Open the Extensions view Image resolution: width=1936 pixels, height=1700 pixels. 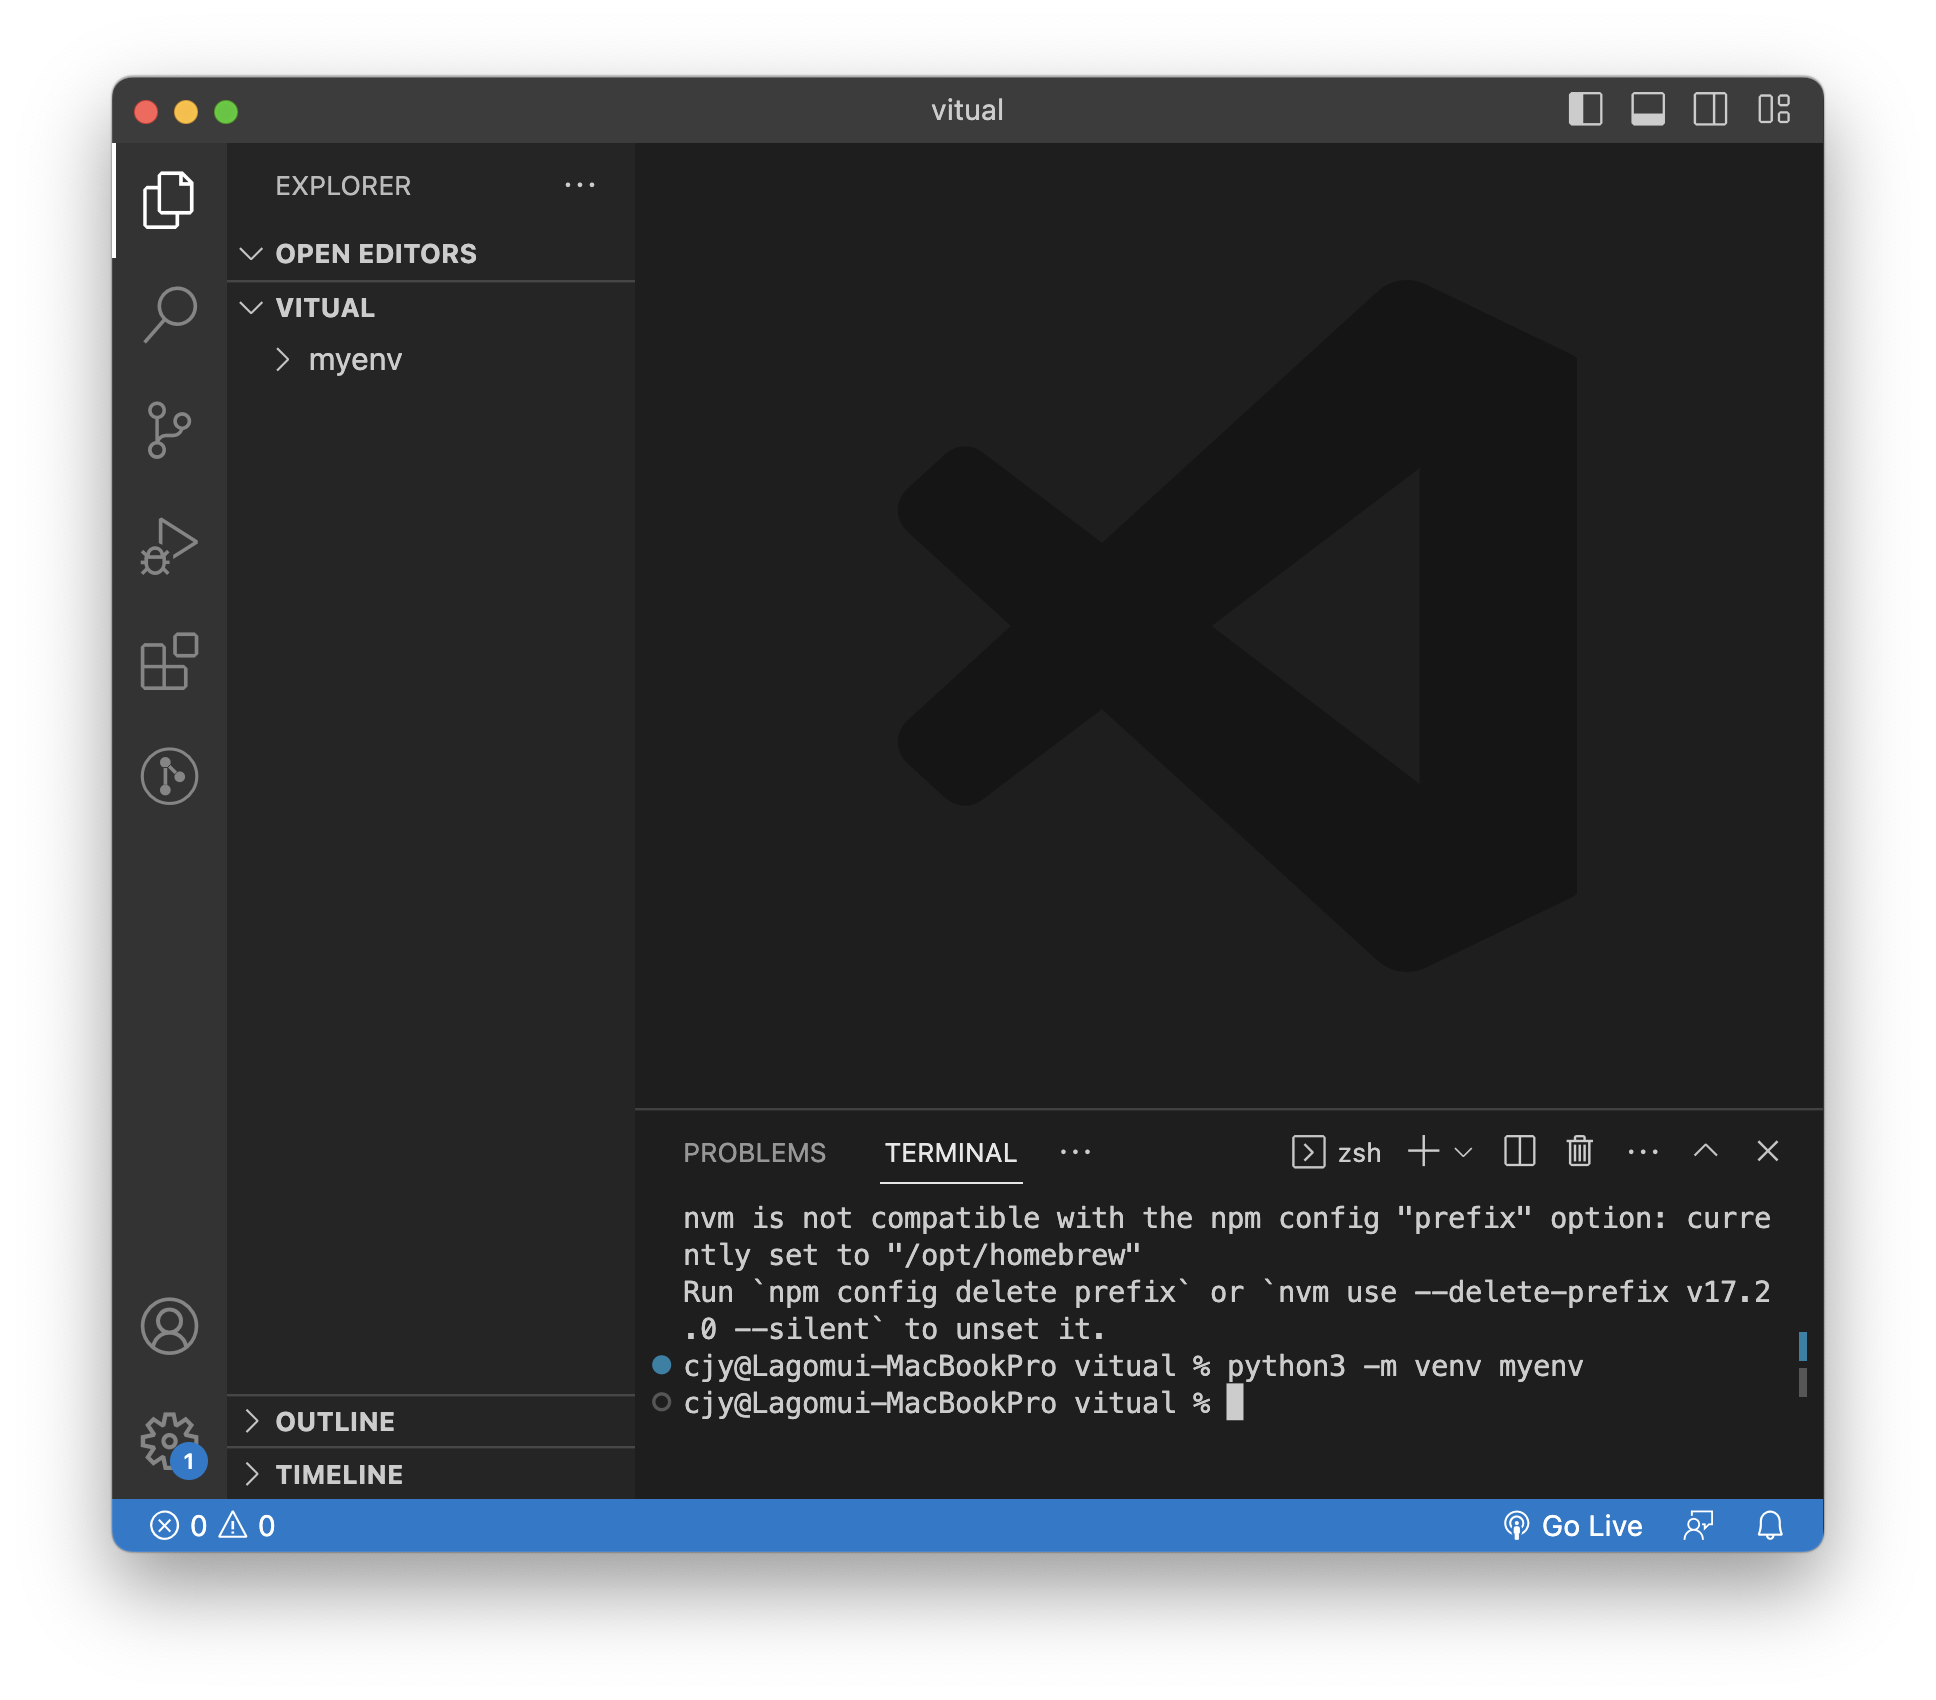coord(169,661)
